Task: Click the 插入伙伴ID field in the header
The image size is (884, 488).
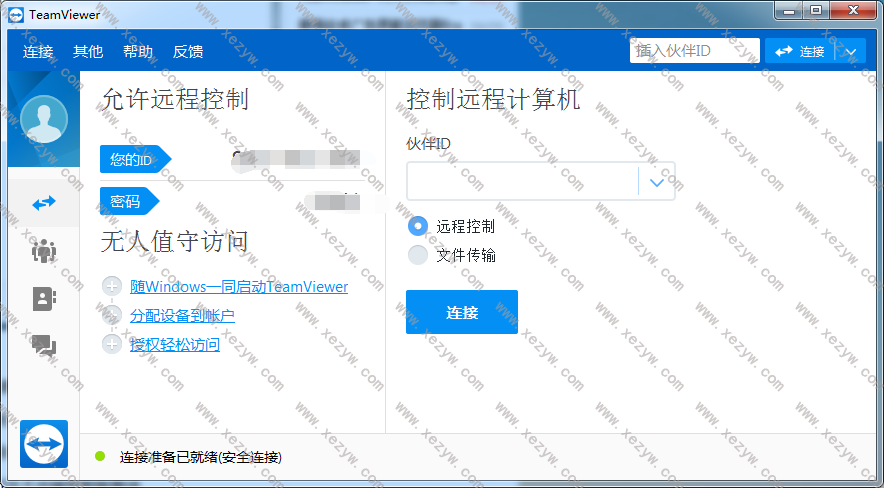Action: pyautogui.click(x=693, y=51)
